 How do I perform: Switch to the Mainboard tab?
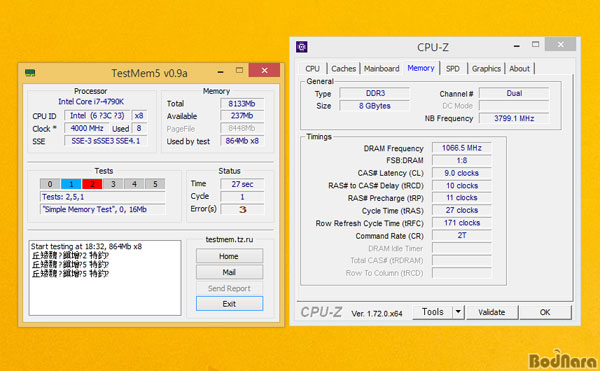point(381,68)
